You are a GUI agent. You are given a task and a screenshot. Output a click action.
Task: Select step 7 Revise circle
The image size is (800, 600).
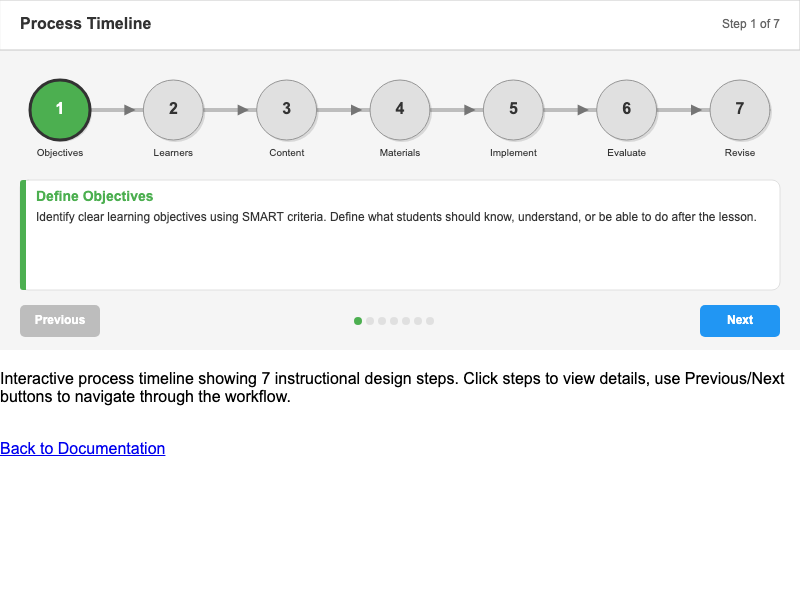click(740, 110)
